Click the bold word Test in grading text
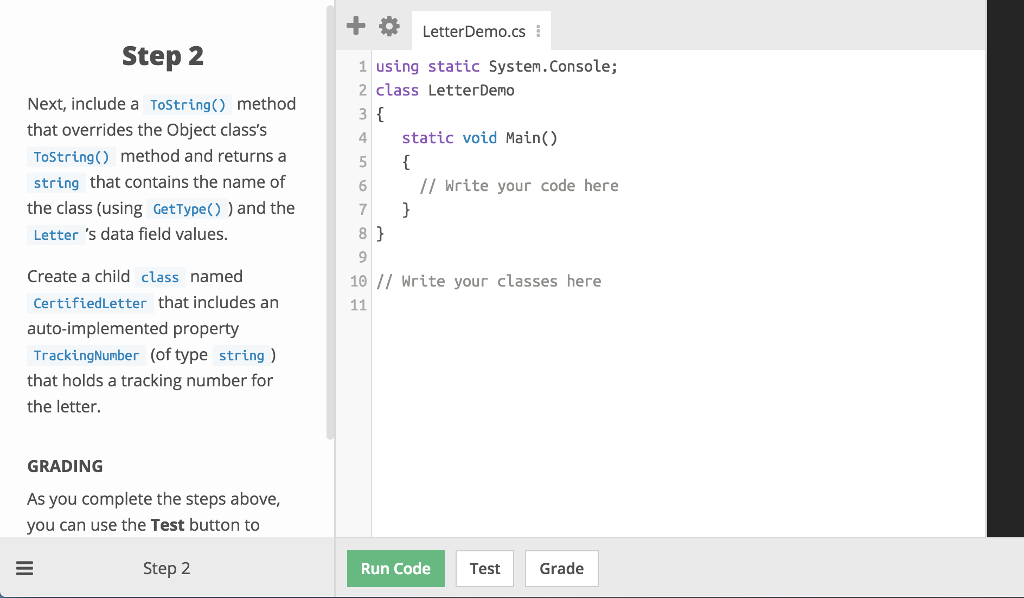This screenshot has height=598, width=1024. tap(167, 525)
